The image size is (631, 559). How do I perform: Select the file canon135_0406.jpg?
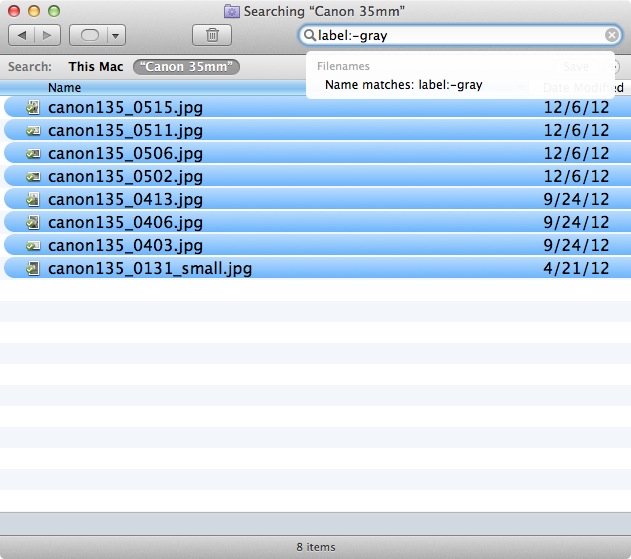tap(125, 222)
